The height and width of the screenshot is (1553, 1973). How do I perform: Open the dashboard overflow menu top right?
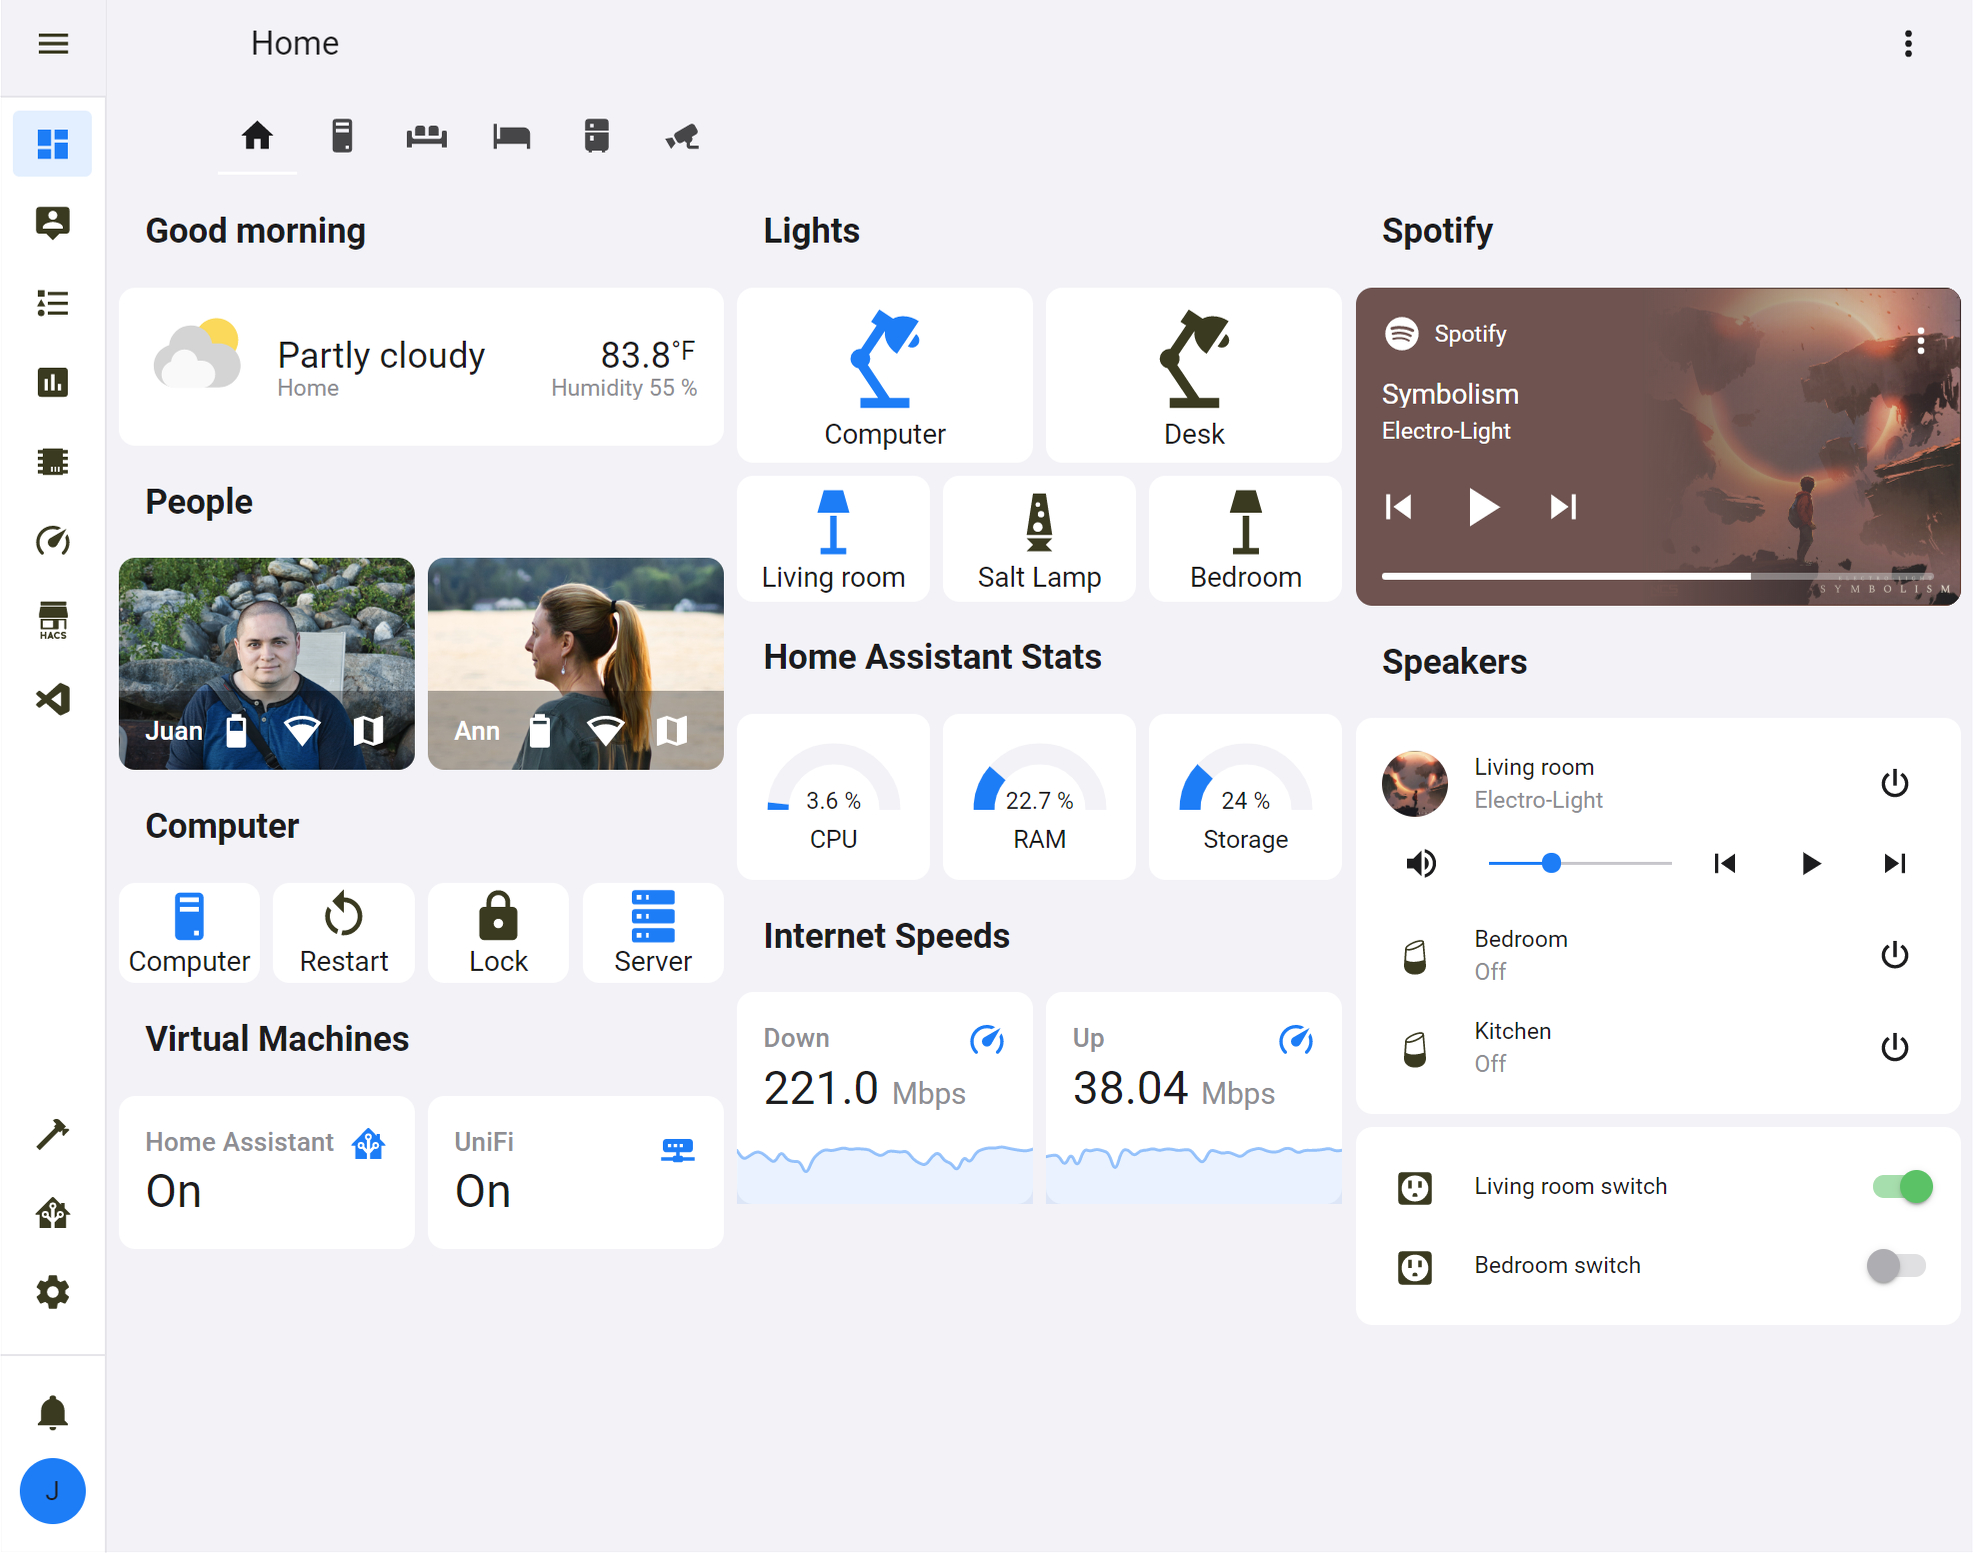(x=1908, y=44)
